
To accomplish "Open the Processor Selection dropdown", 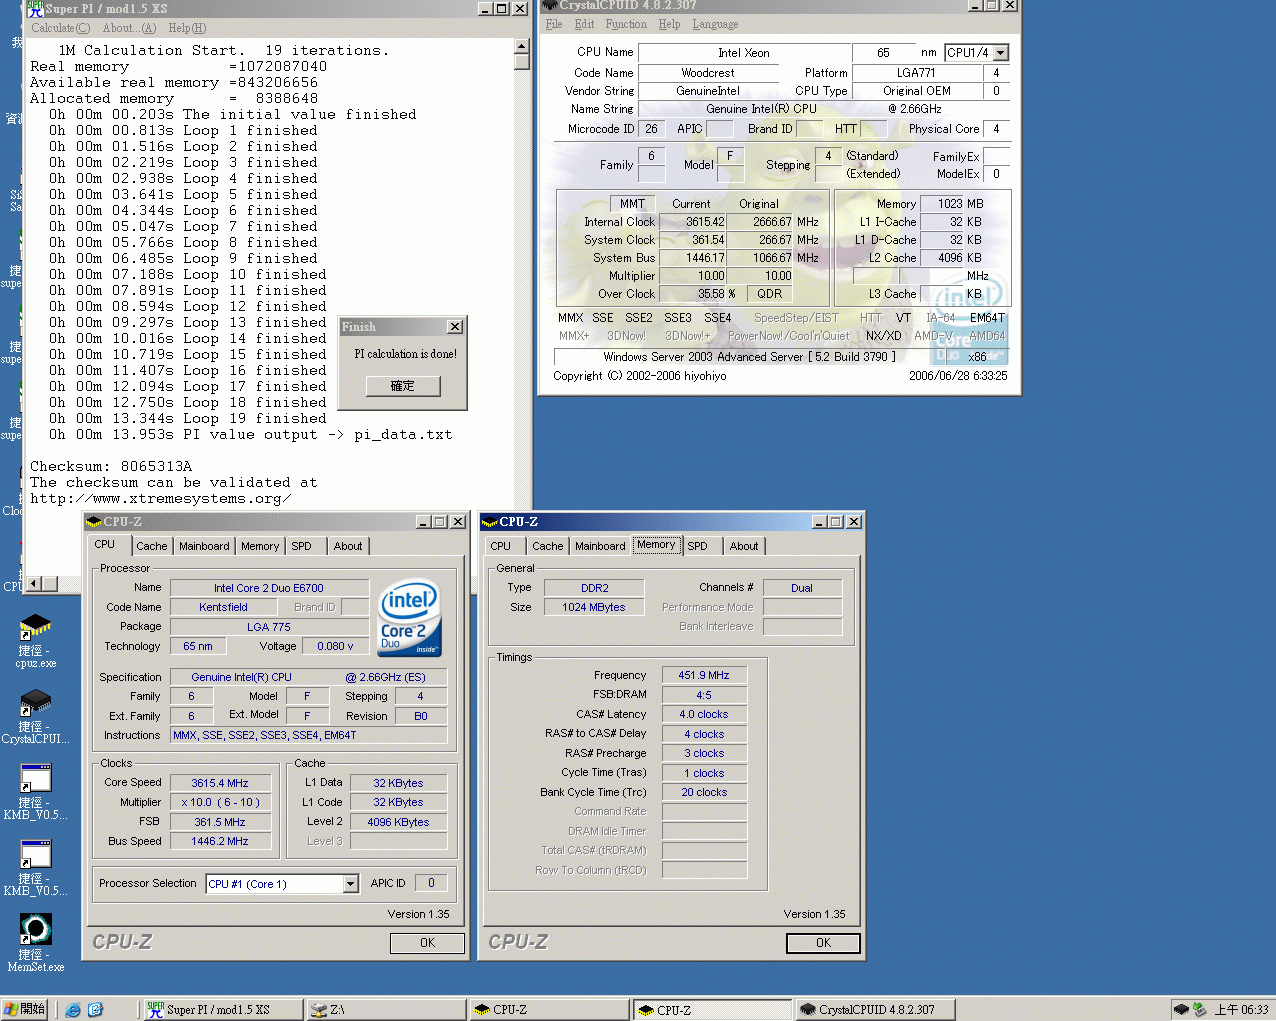I will click(x=350, y=884).
